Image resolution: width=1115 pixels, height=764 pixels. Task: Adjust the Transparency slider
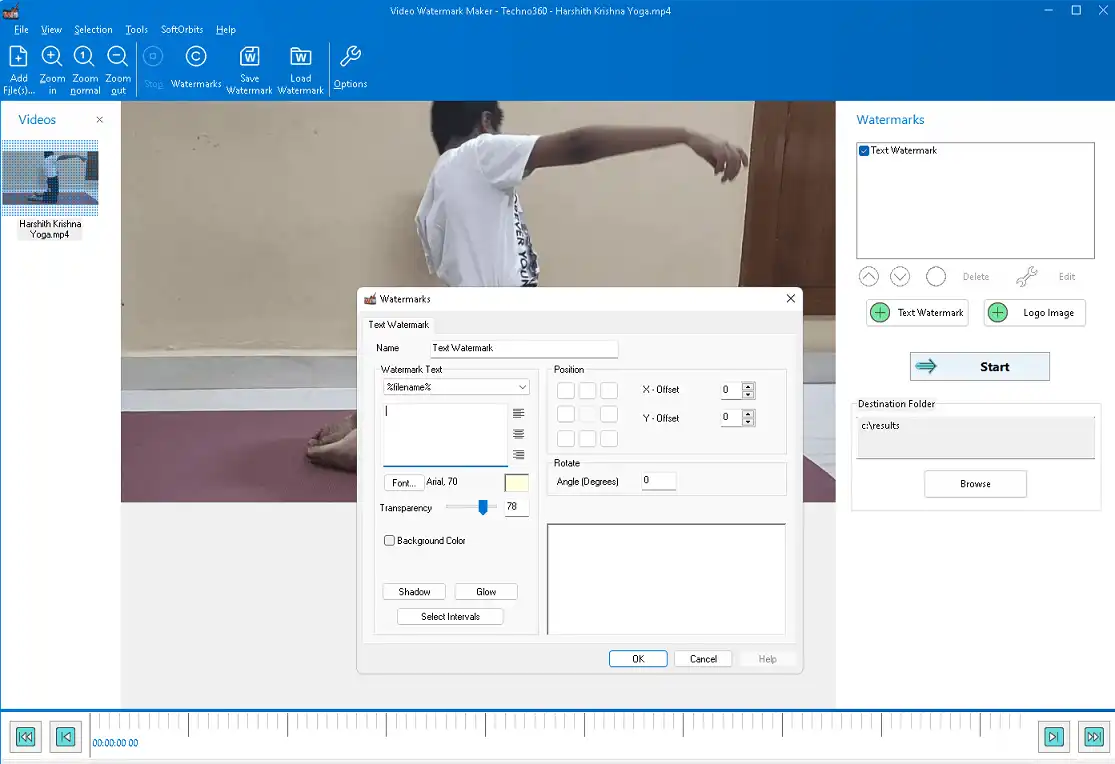484,507
